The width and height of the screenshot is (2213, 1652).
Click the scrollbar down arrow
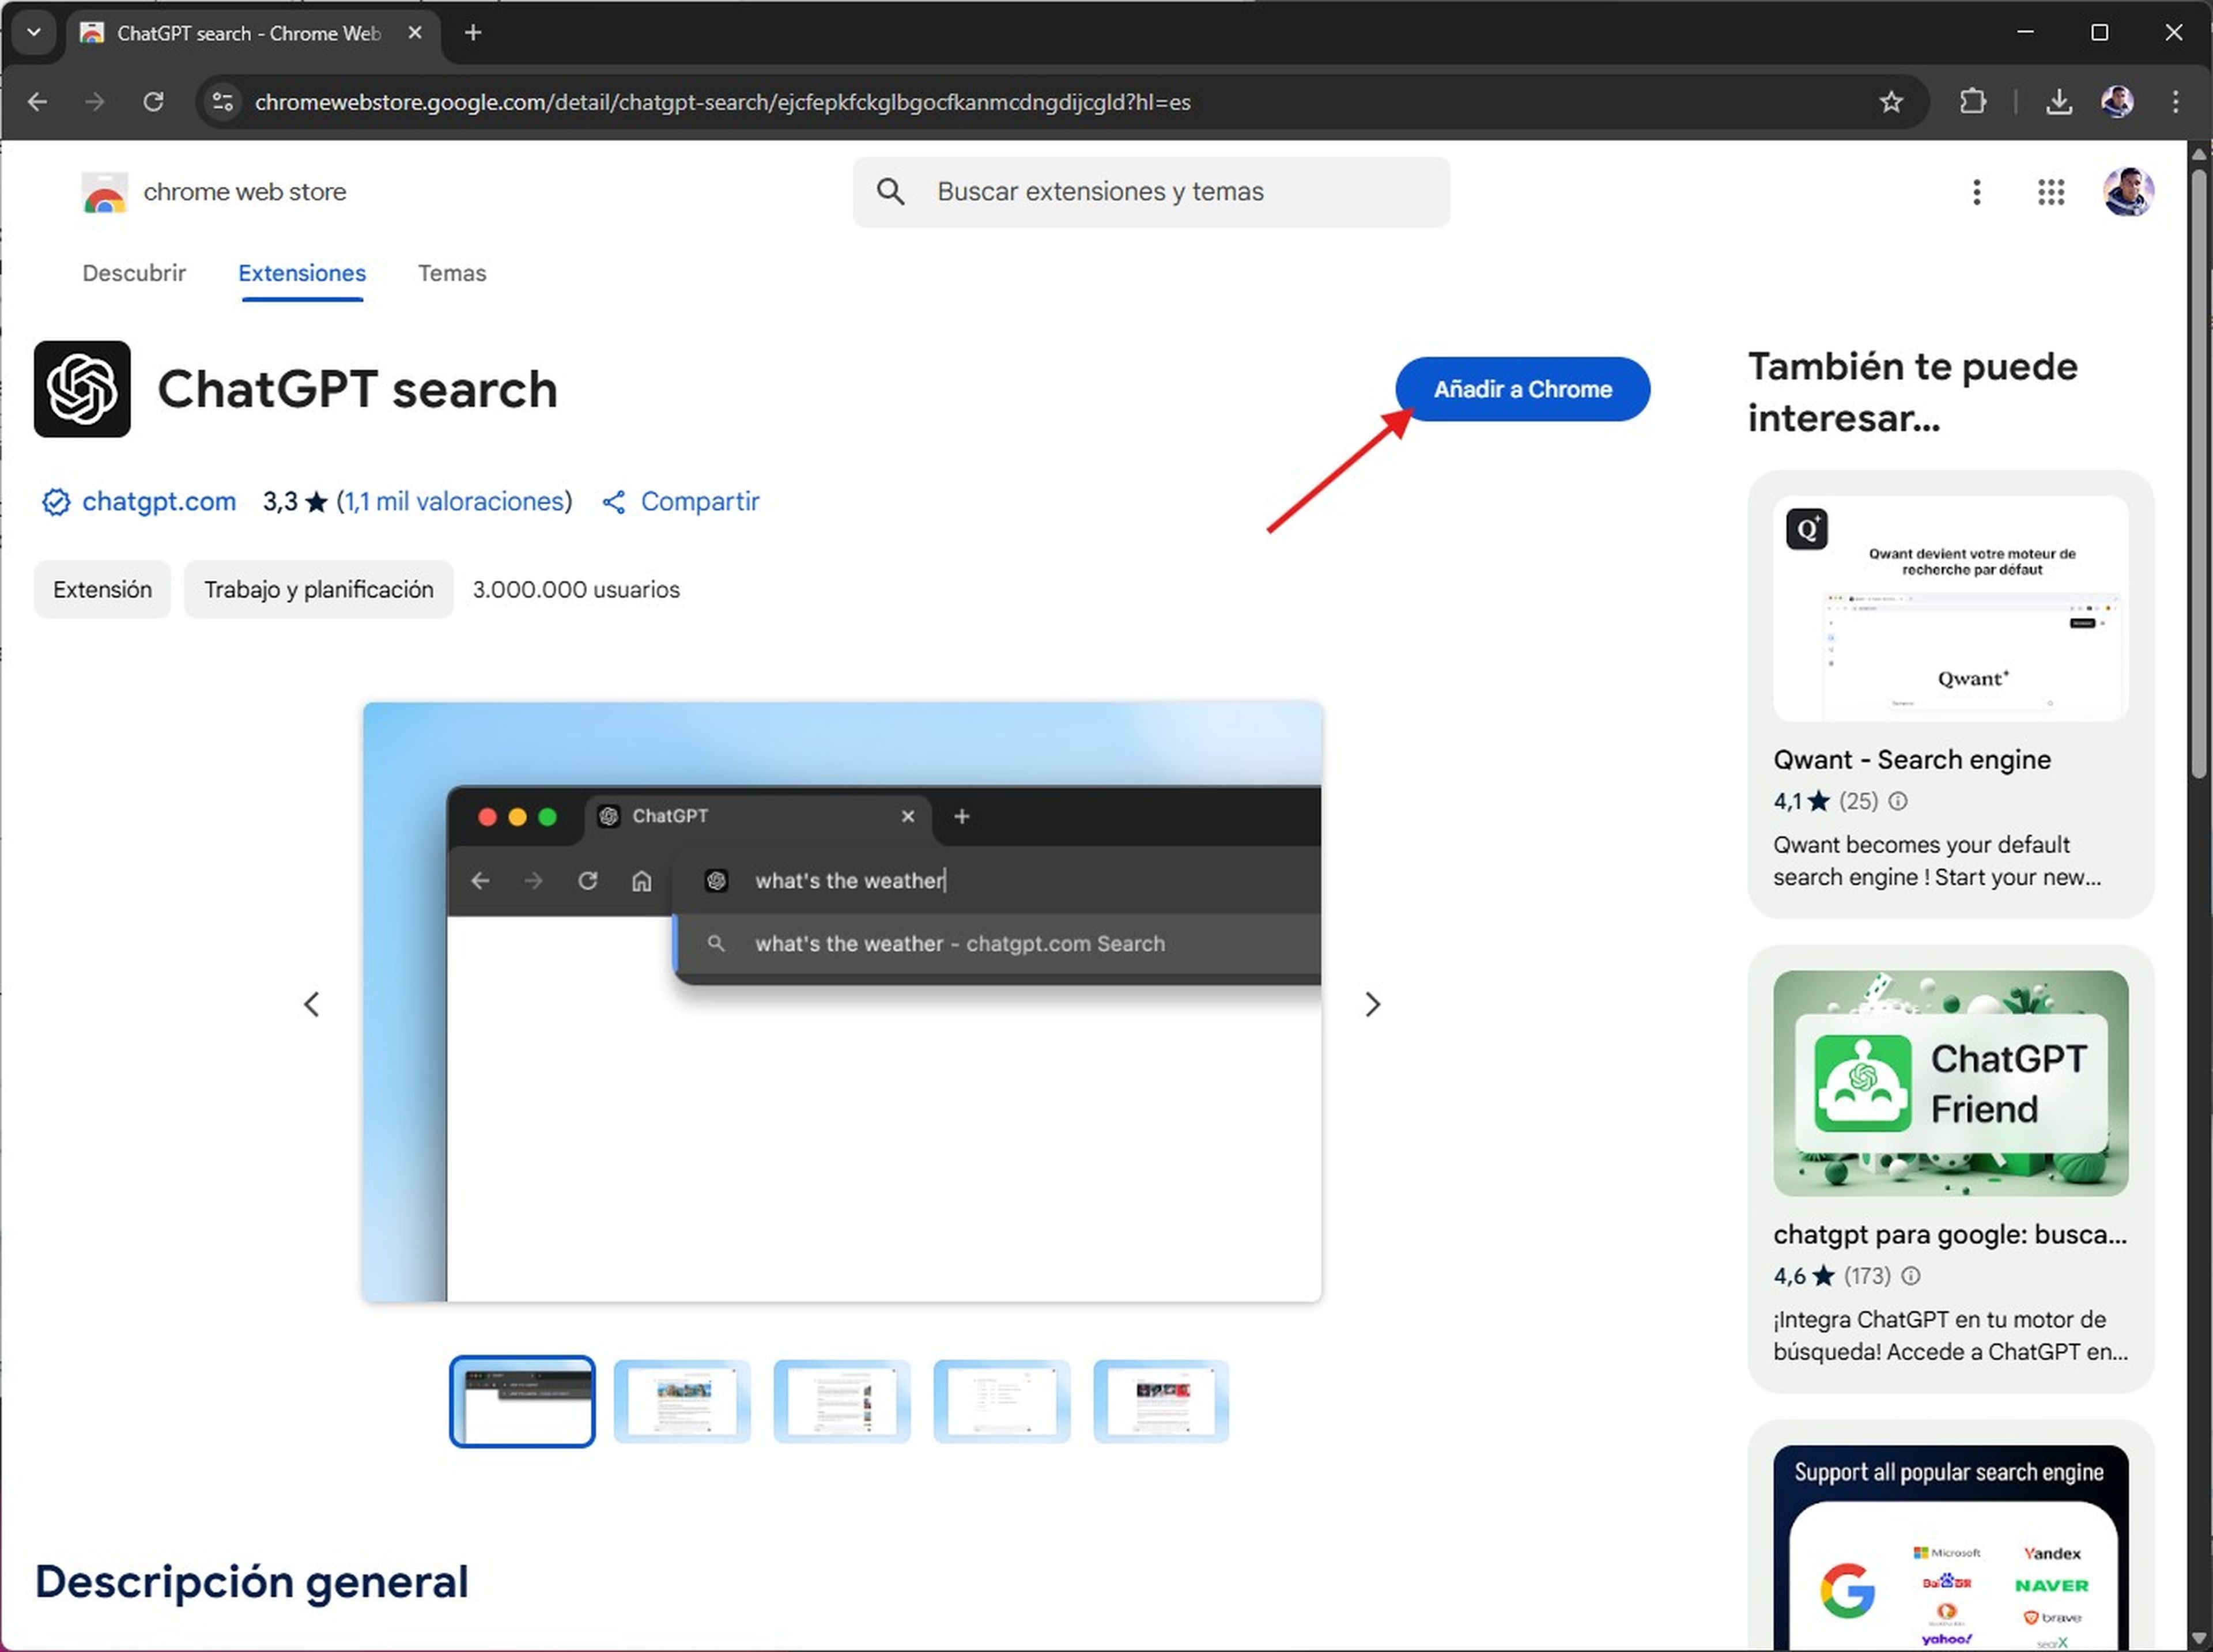pos(2198,1638)
